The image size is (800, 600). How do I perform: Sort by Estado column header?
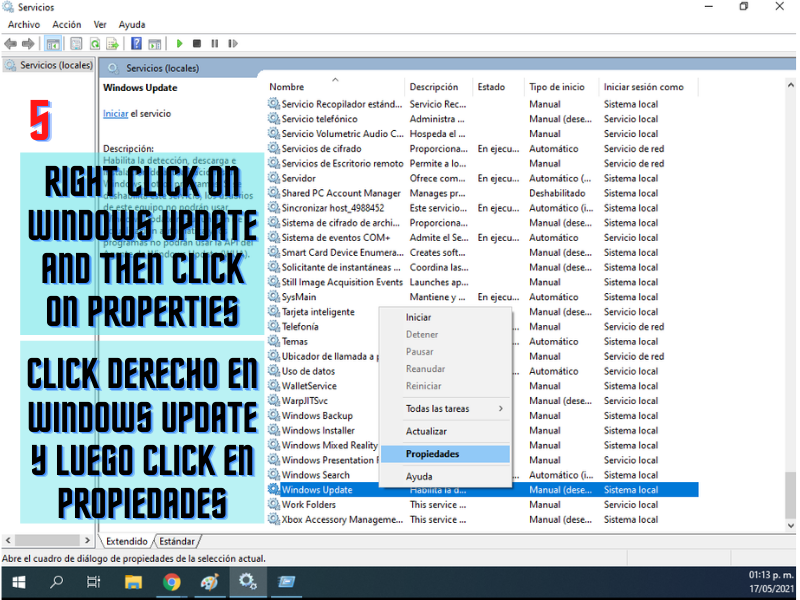pyautogui.click(x=498, y=87)
